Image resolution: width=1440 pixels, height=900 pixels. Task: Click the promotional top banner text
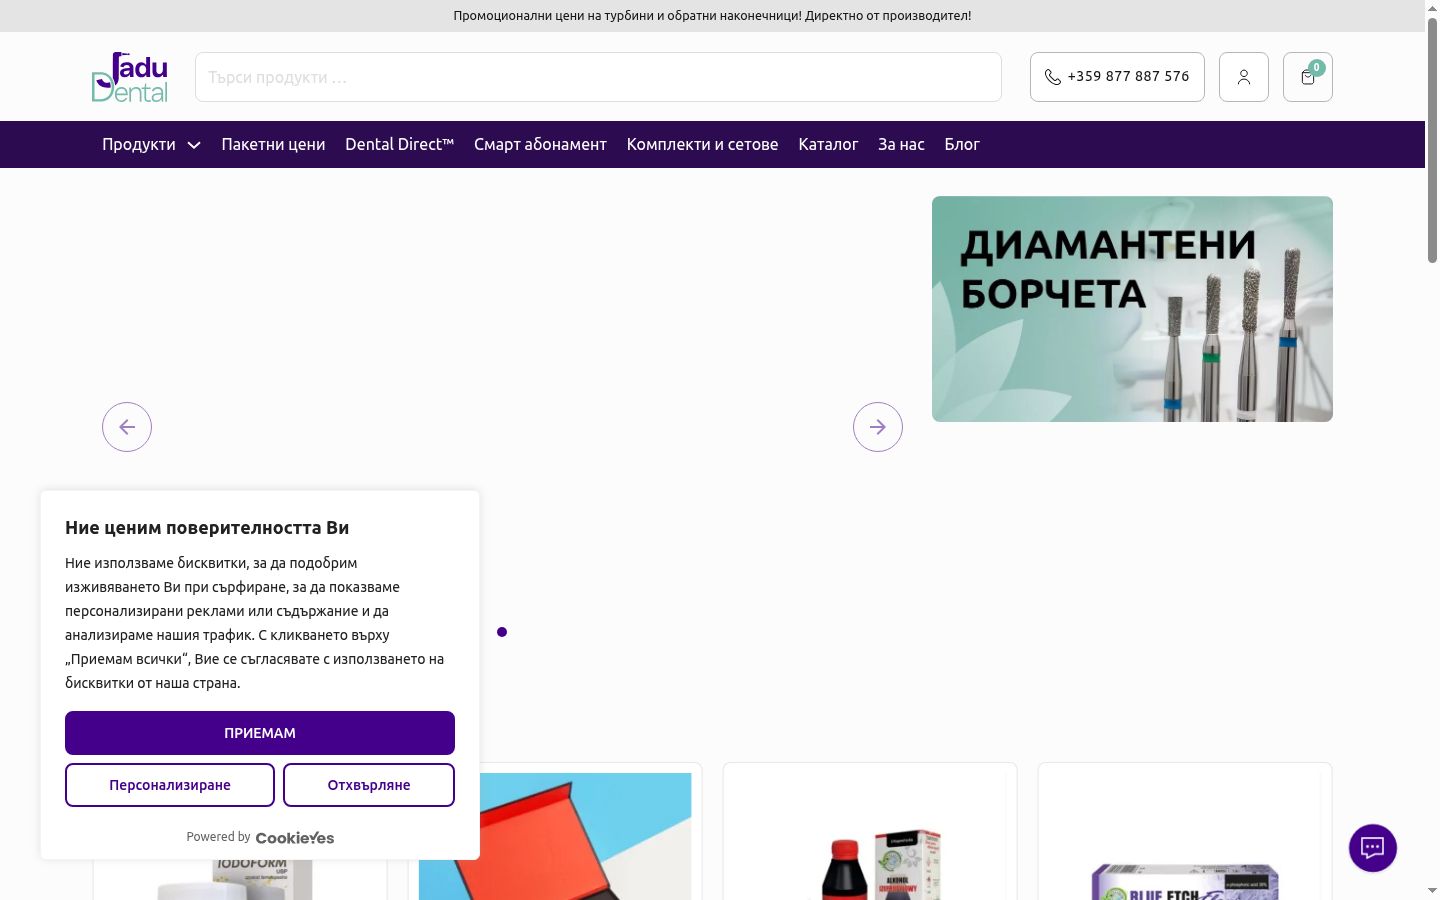(x=712, y=16)
